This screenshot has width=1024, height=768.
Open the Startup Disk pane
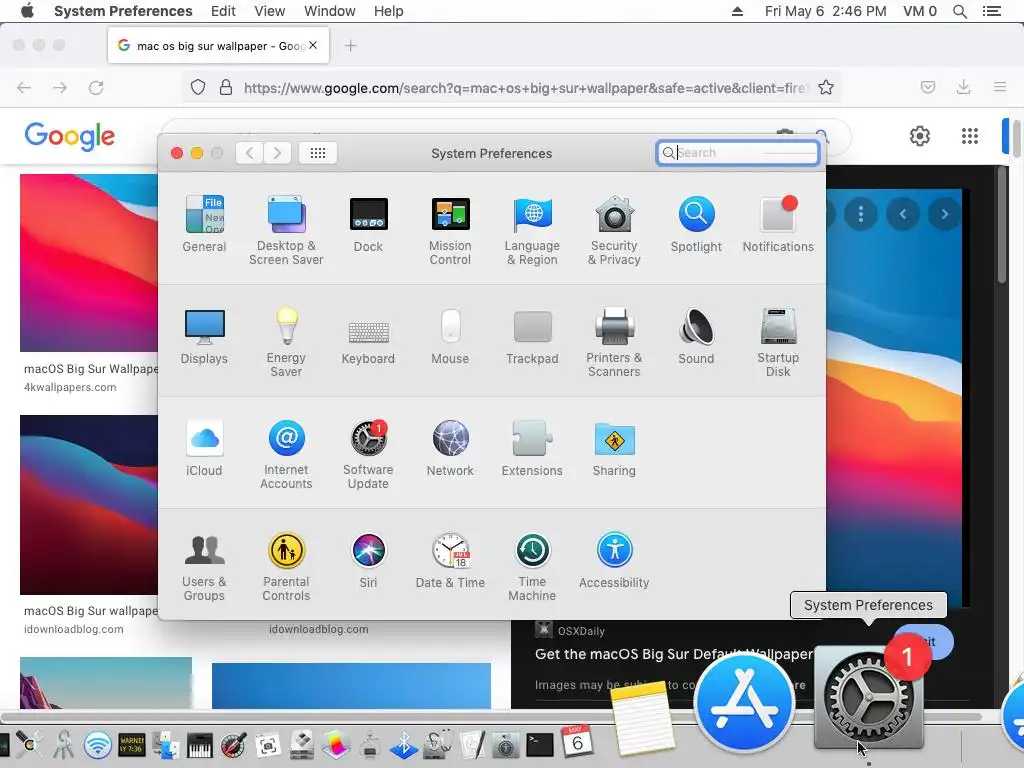[x=778, y=342]
